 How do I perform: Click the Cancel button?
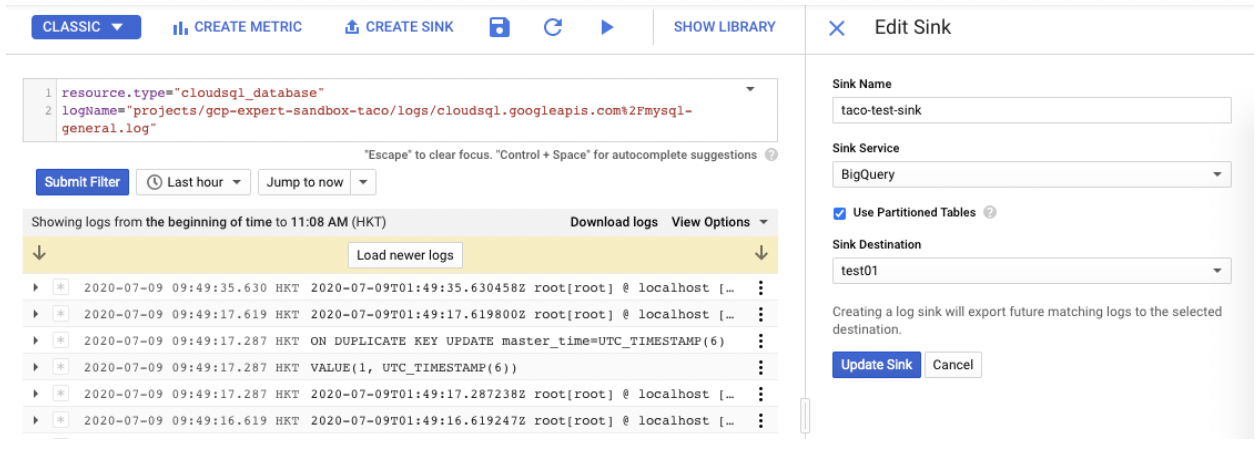(953, 365)
